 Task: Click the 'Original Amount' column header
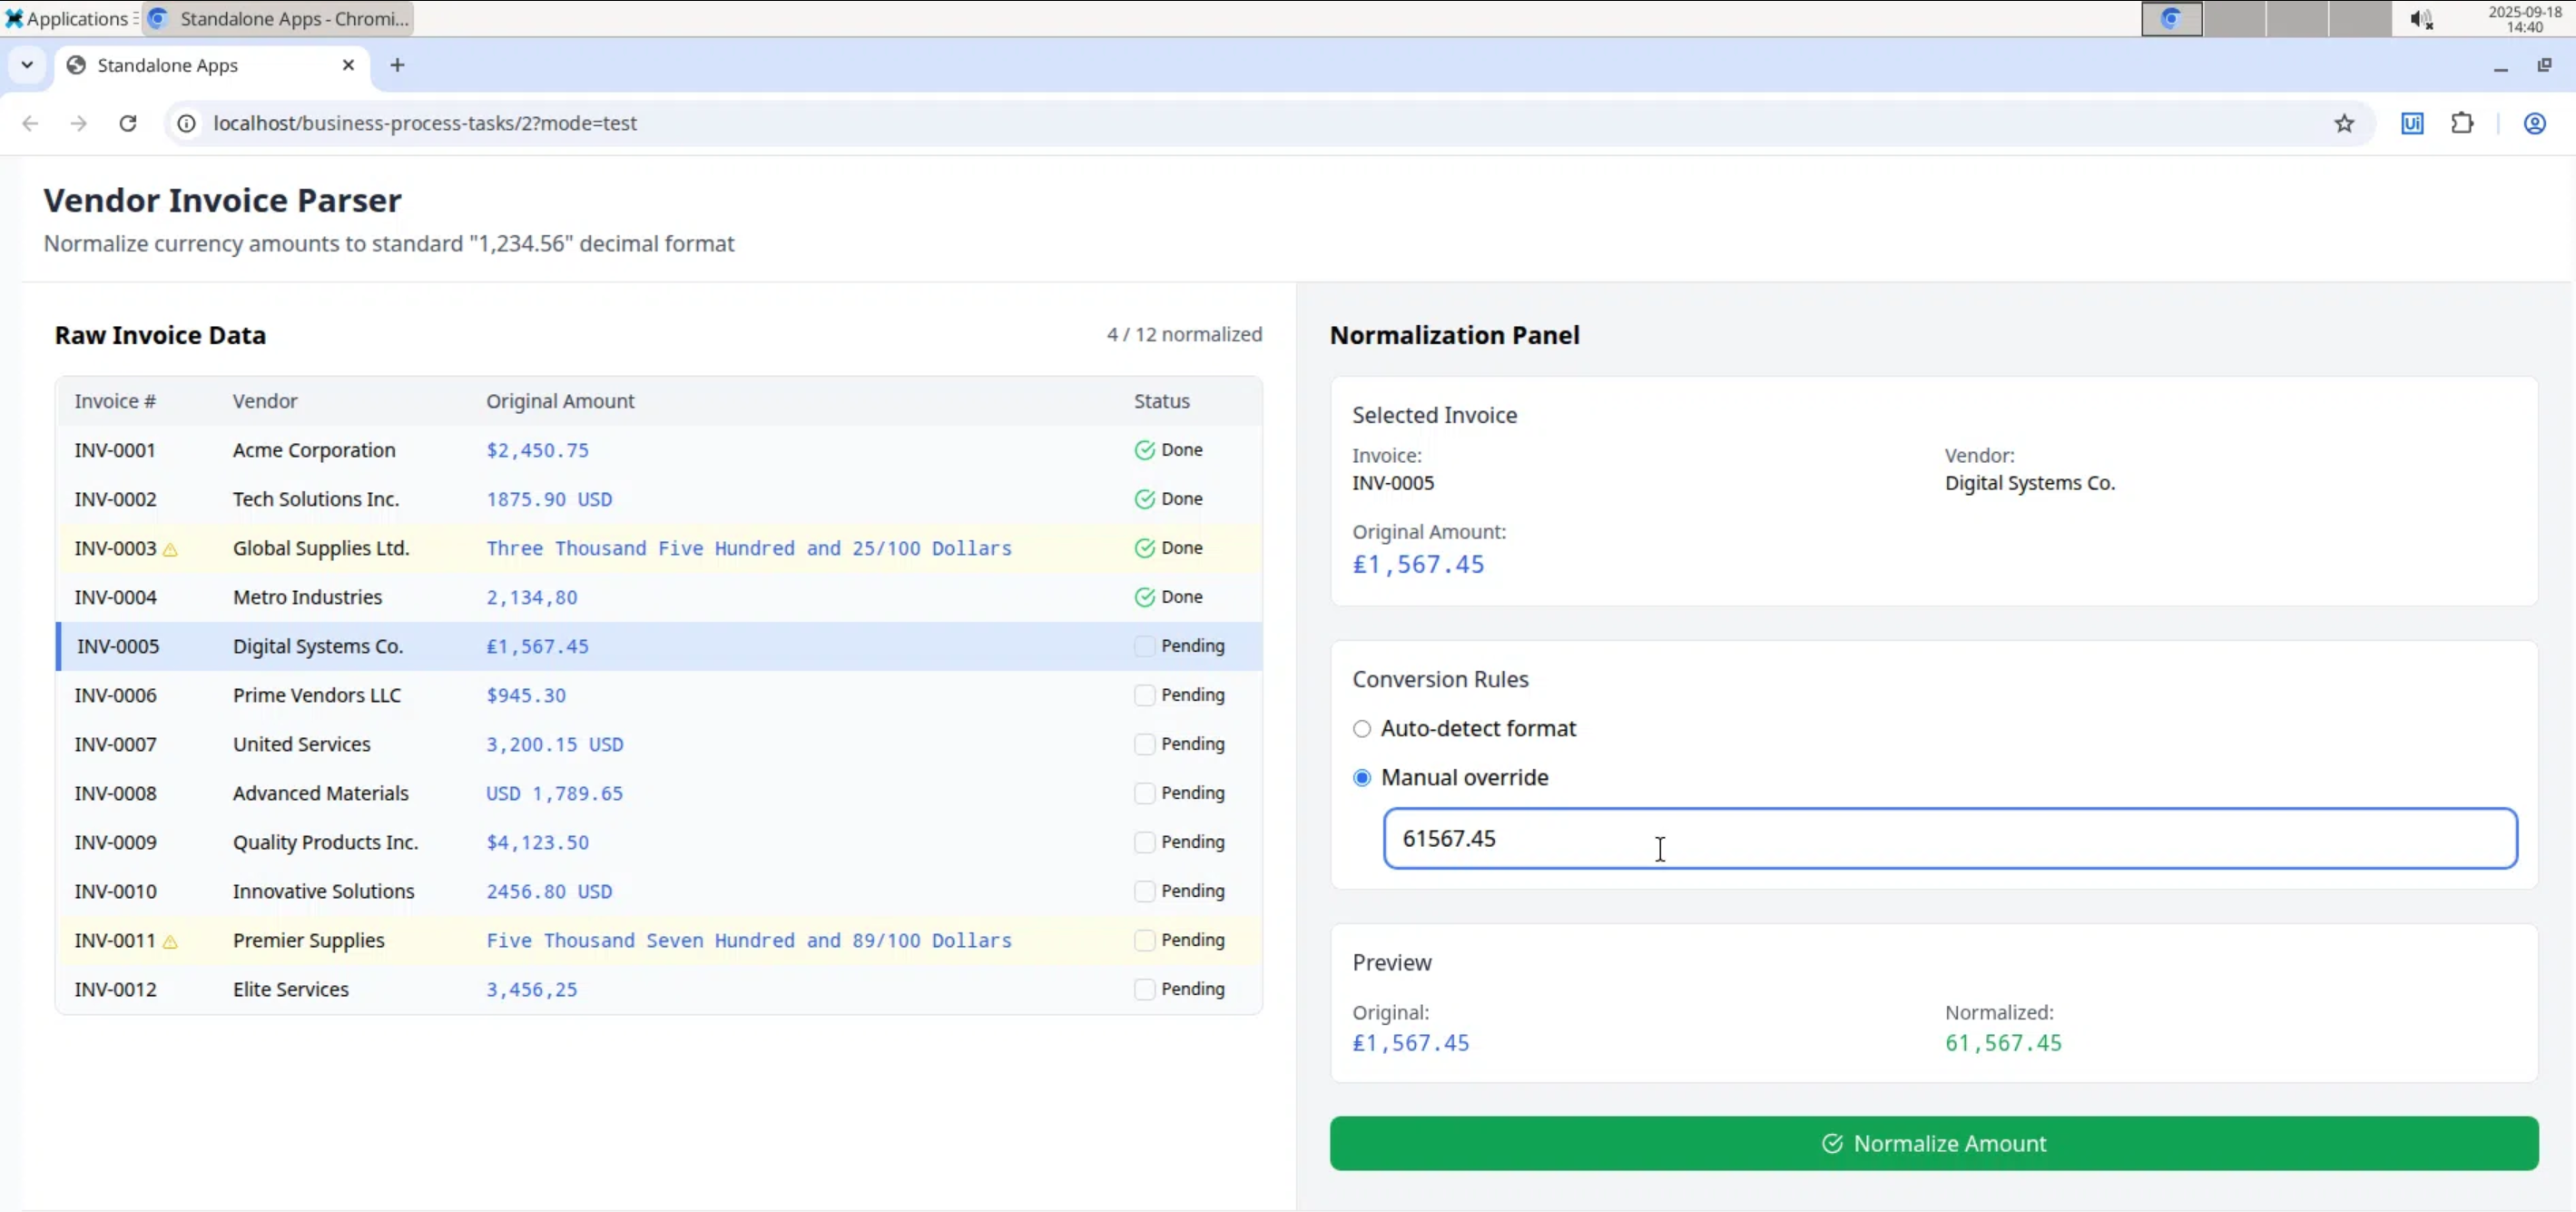(x=560, y=401)
